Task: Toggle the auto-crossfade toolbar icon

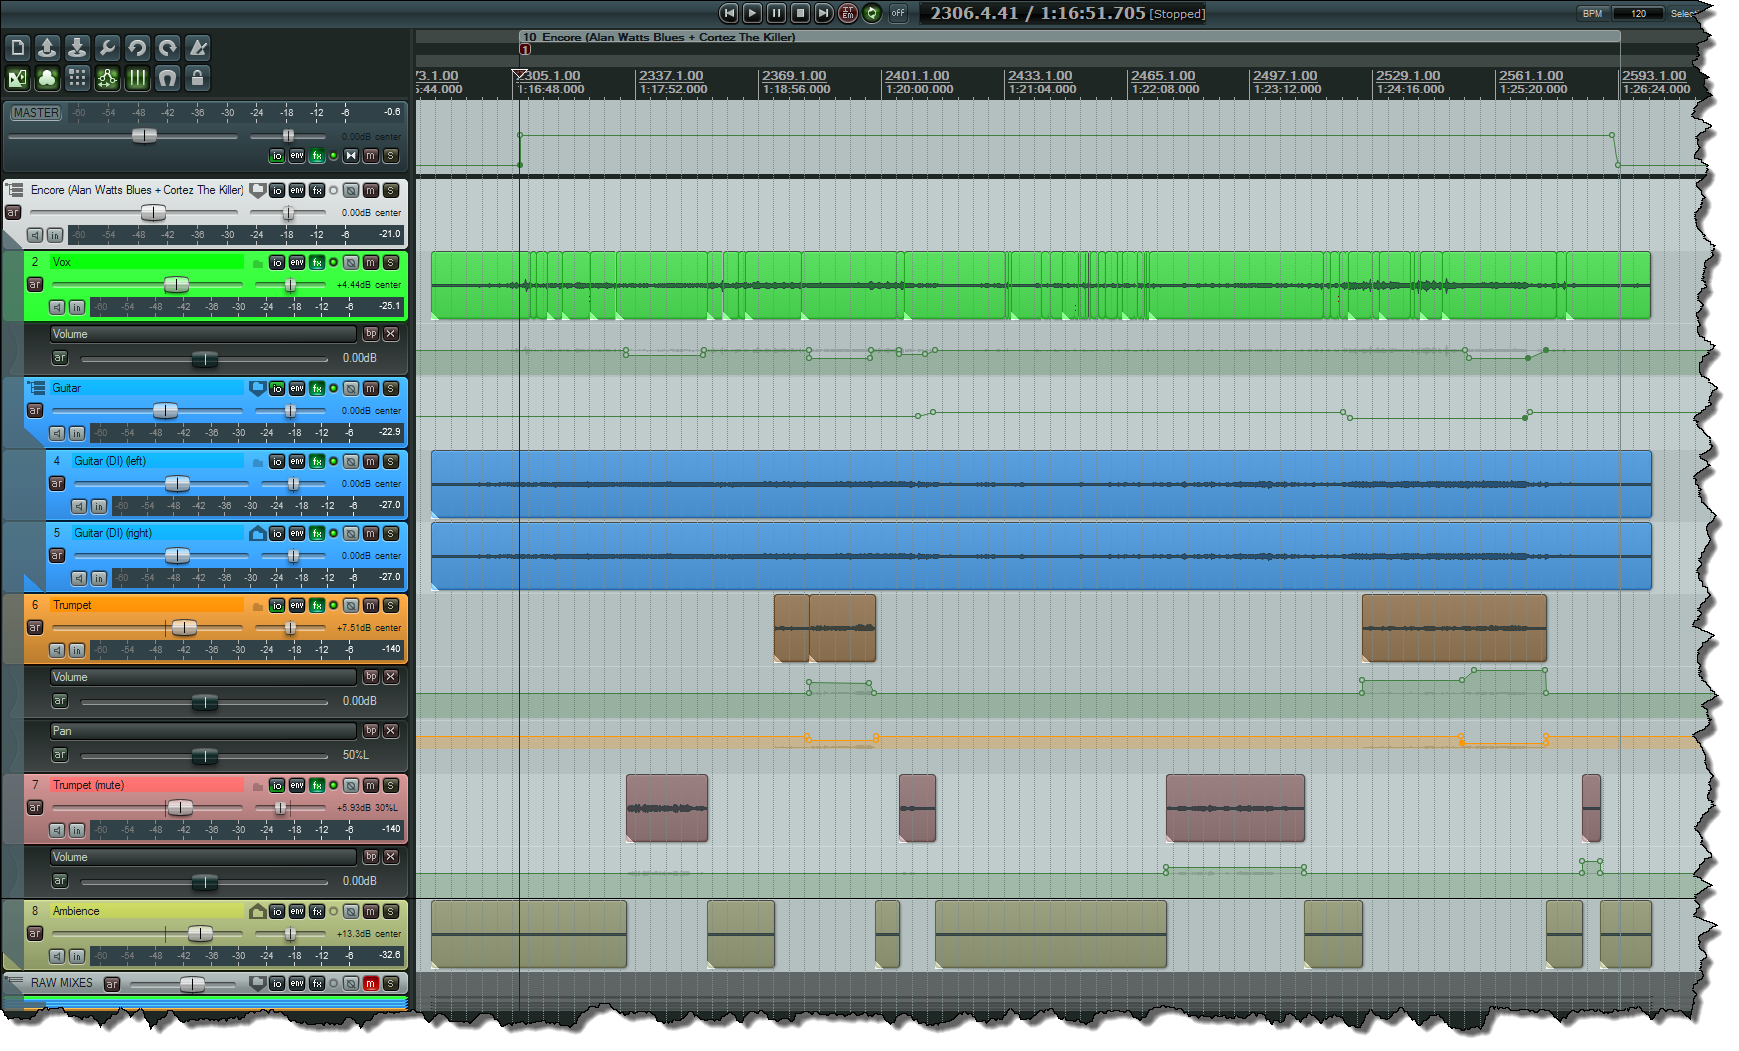Action: (x=17, y=78)
